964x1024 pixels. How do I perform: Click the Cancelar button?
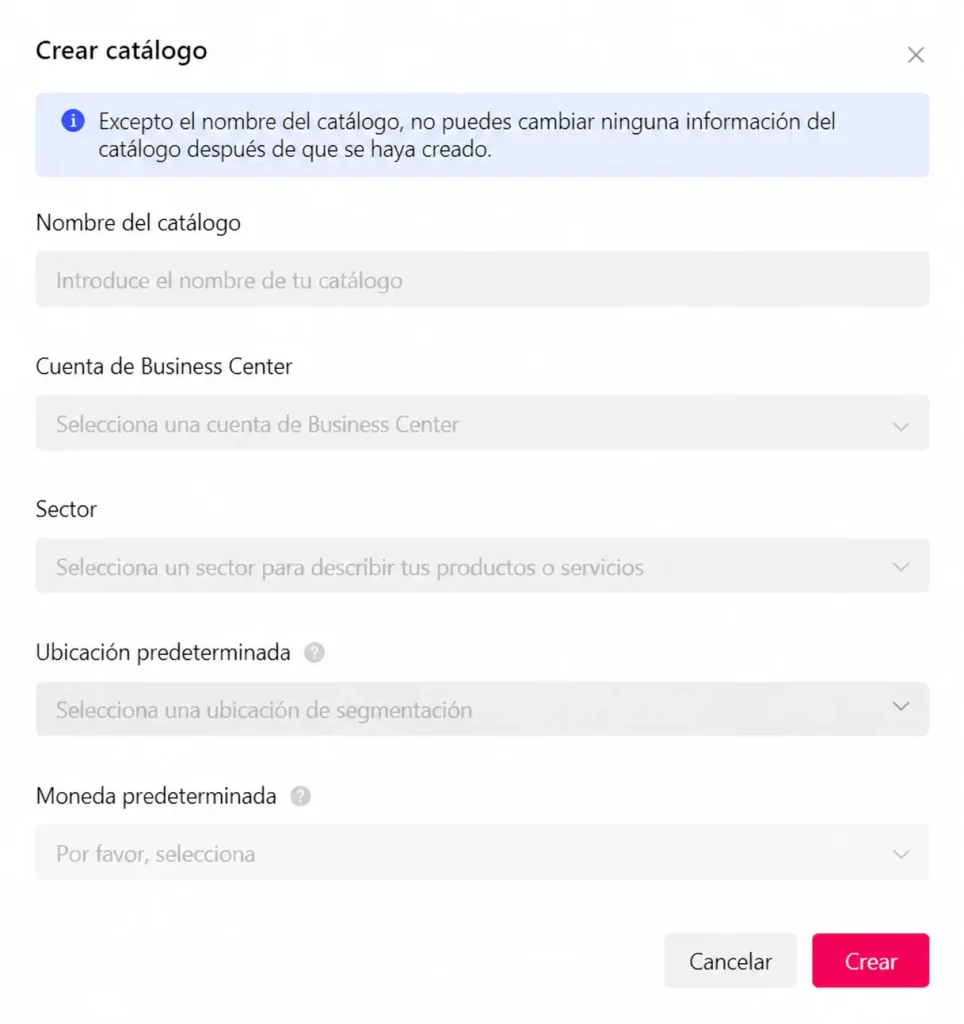tap(730, 961)
